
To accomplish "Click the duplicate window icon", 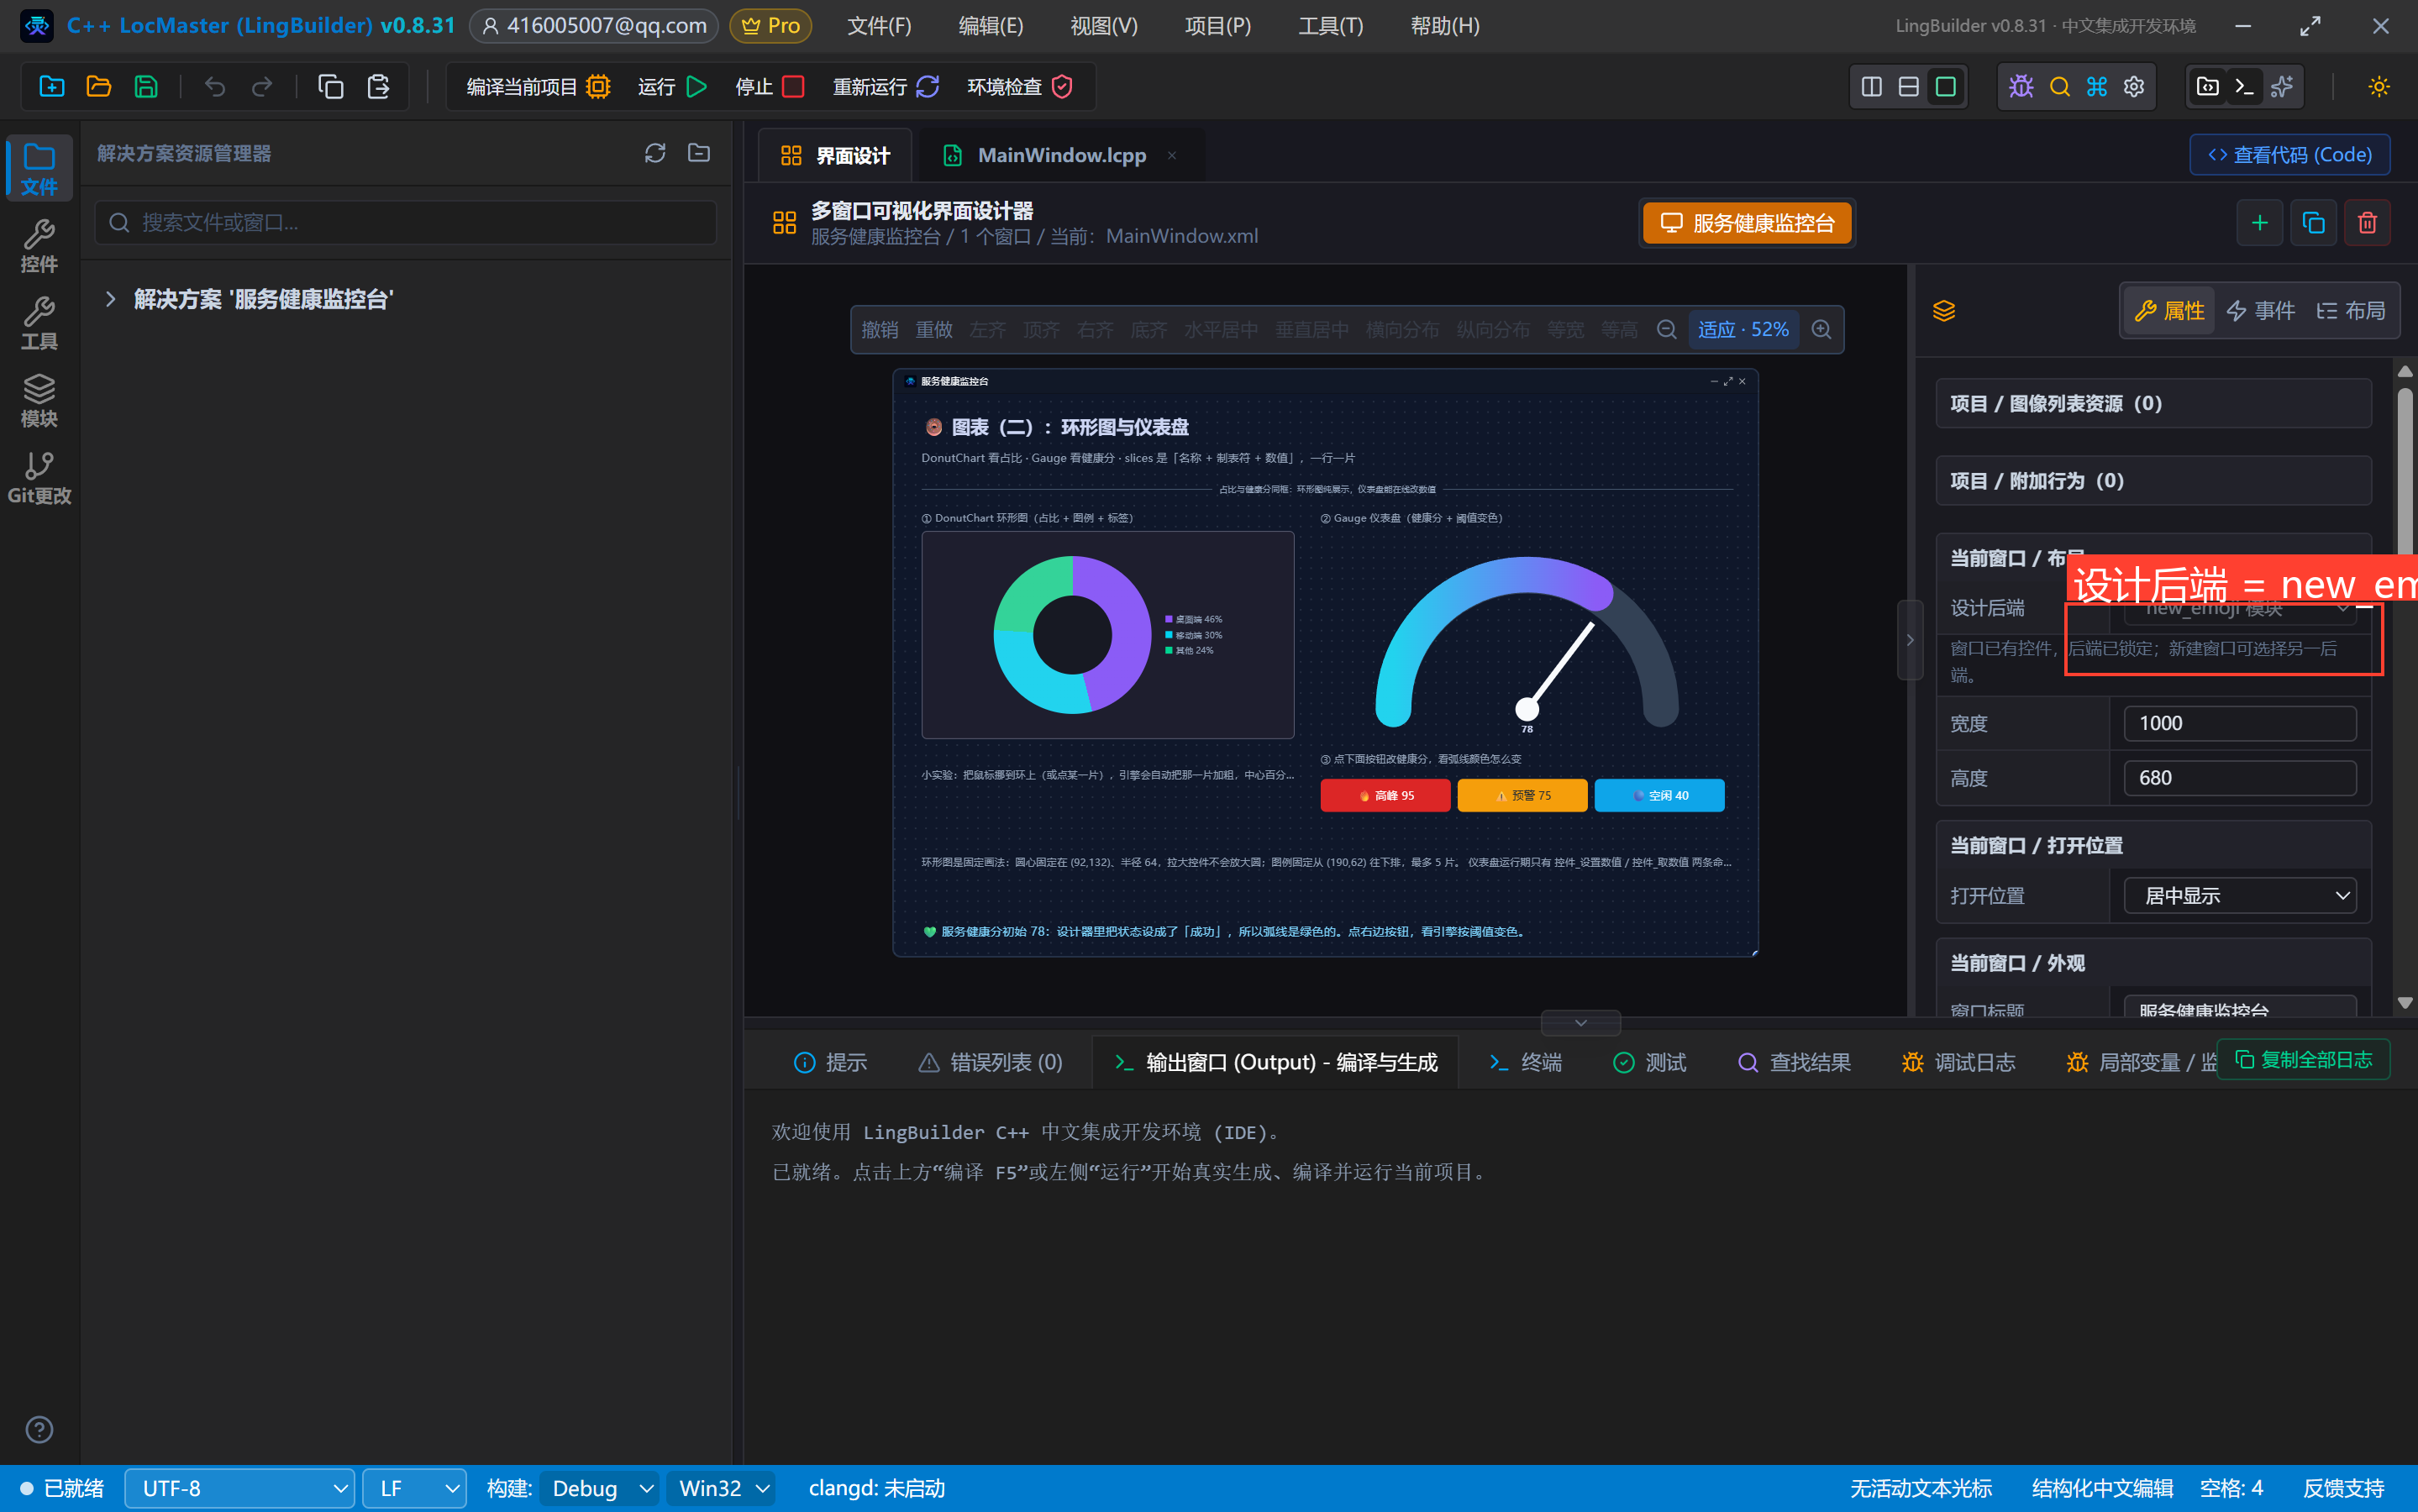I will click(2313, 223).
